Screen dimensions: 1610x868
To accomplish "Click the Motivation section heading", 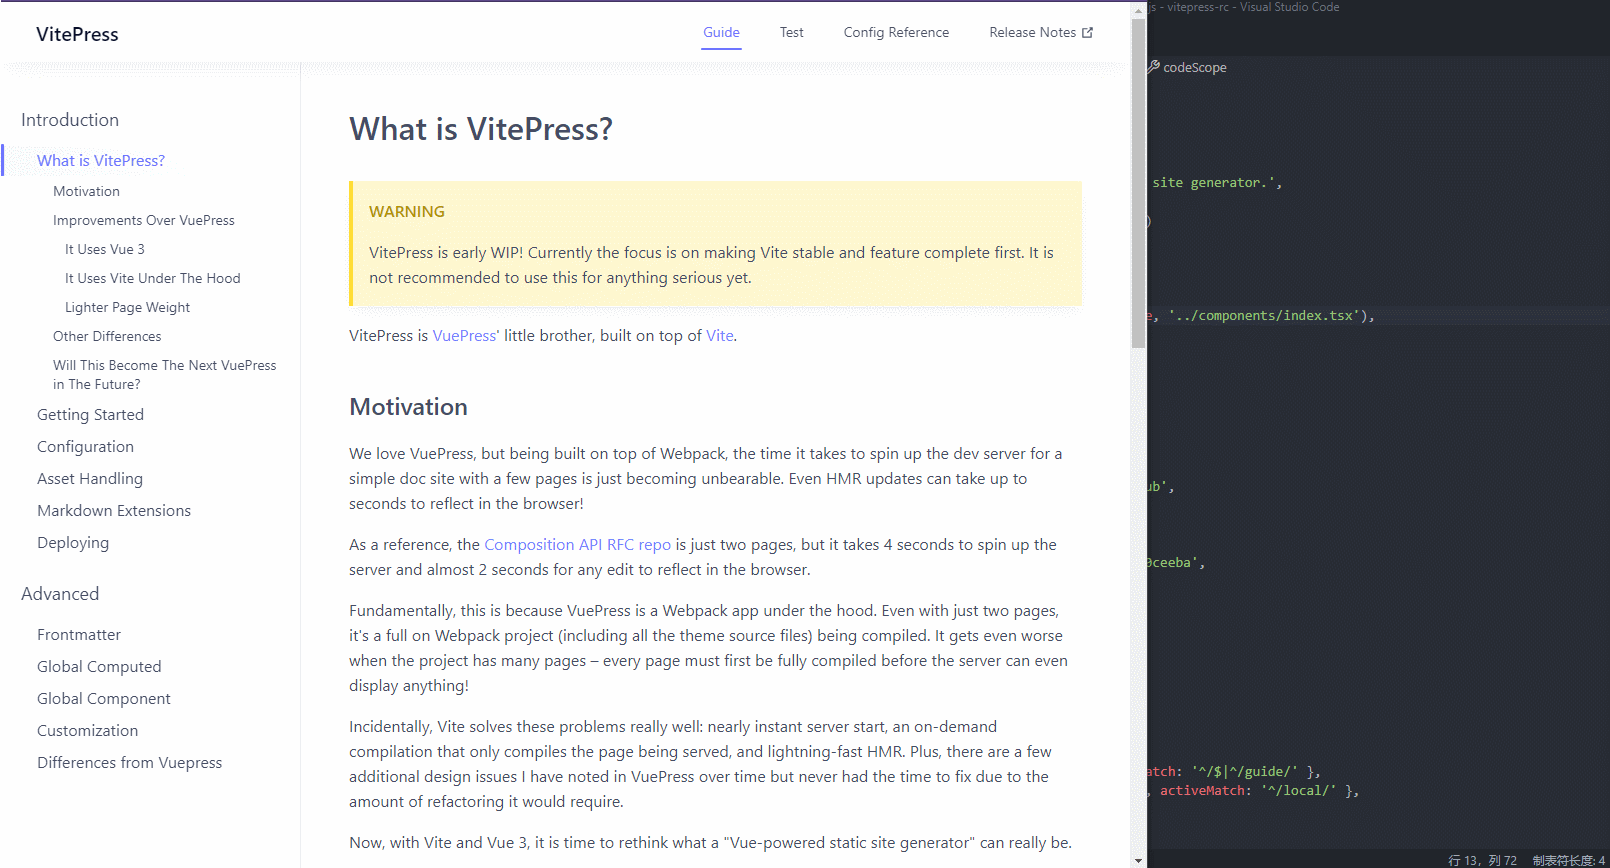I will tap(408, 407).
